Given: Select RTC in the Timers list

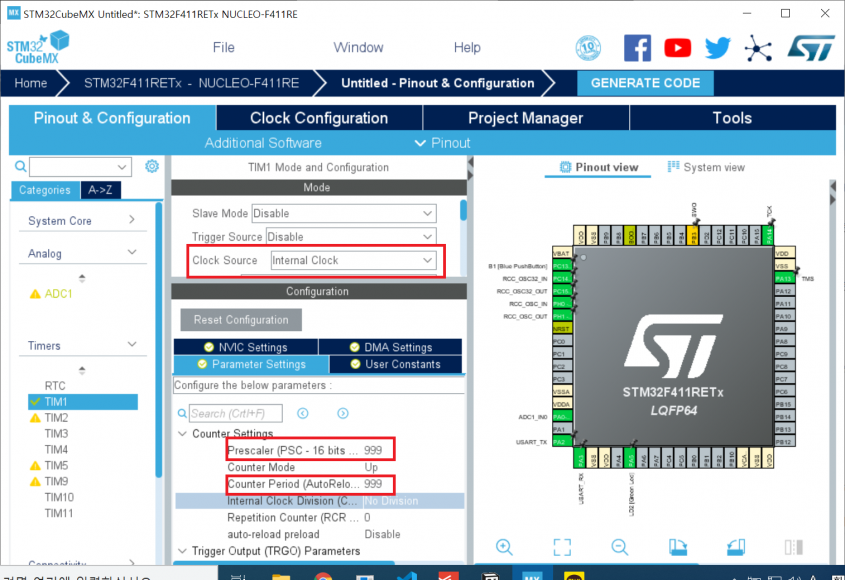Looking at the screenshot, I should [55, 386].
